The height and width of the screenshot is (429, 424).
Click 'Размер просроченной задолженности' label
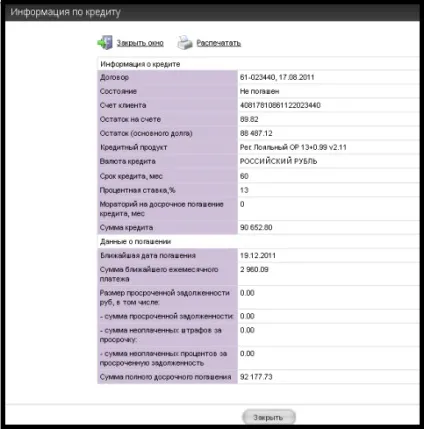point(165,297)
